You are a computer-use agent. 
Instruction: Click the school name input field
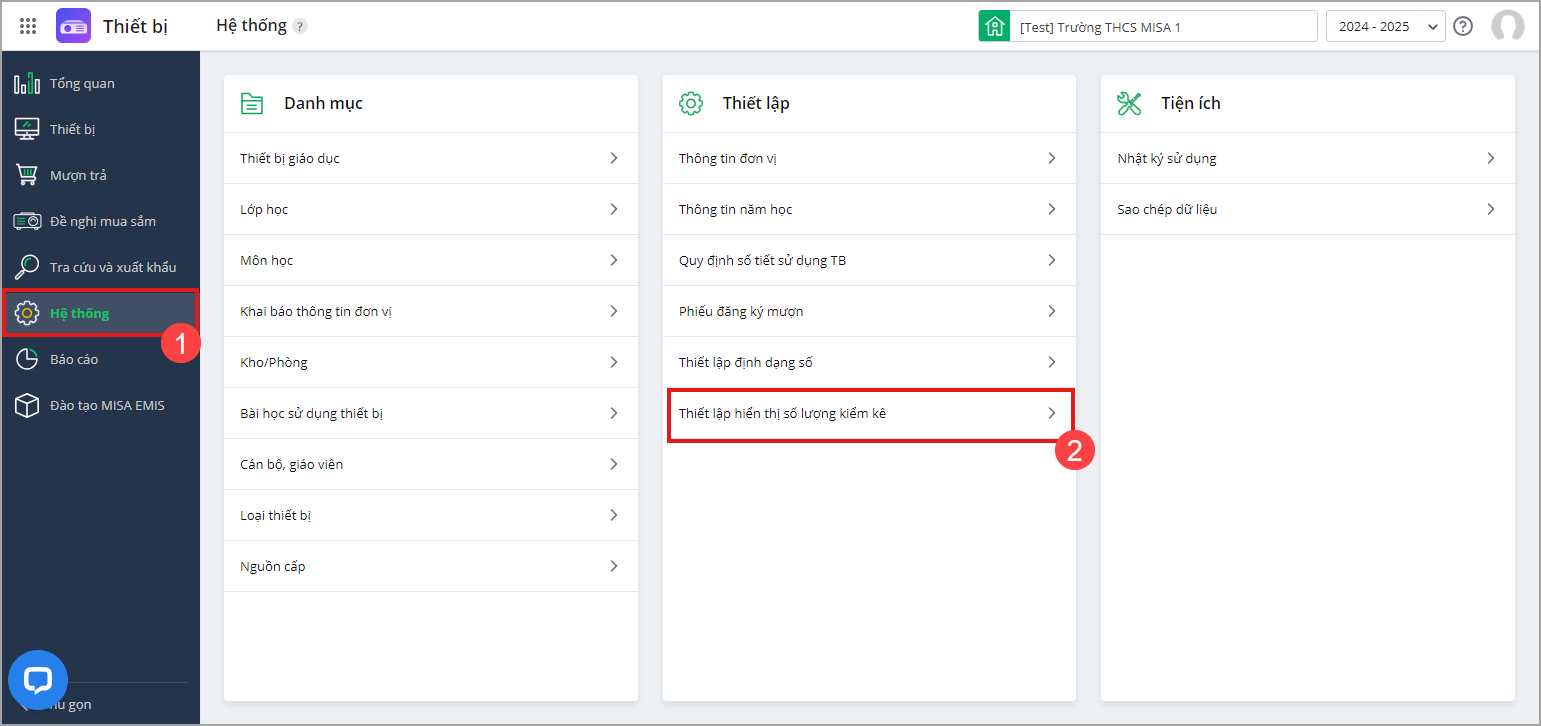(1163, 27)
